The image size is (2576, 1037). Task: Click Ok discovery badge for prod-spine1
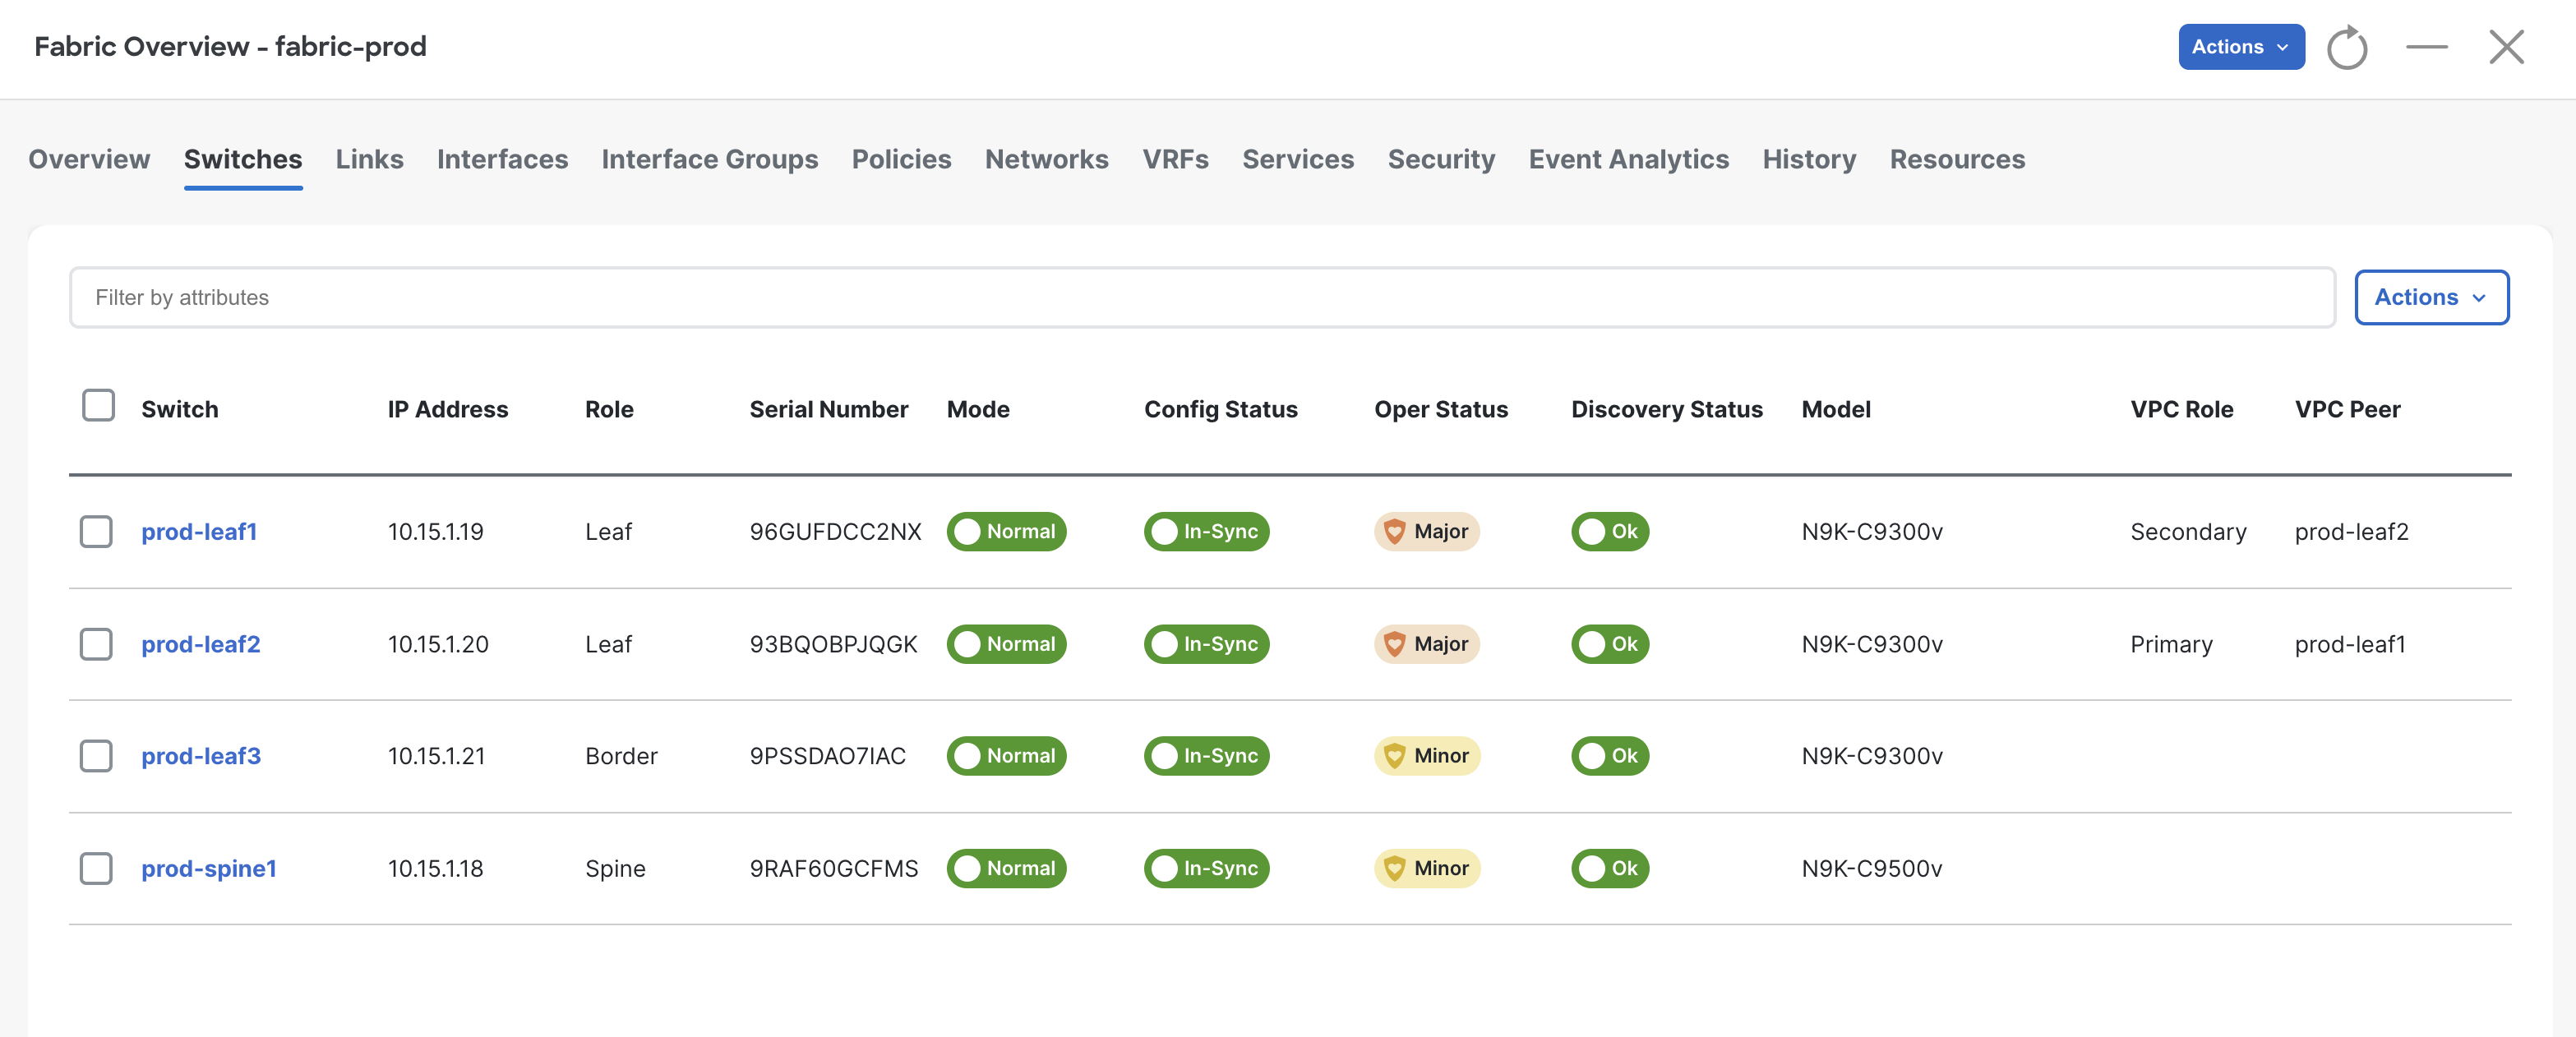click(1609, 868)
